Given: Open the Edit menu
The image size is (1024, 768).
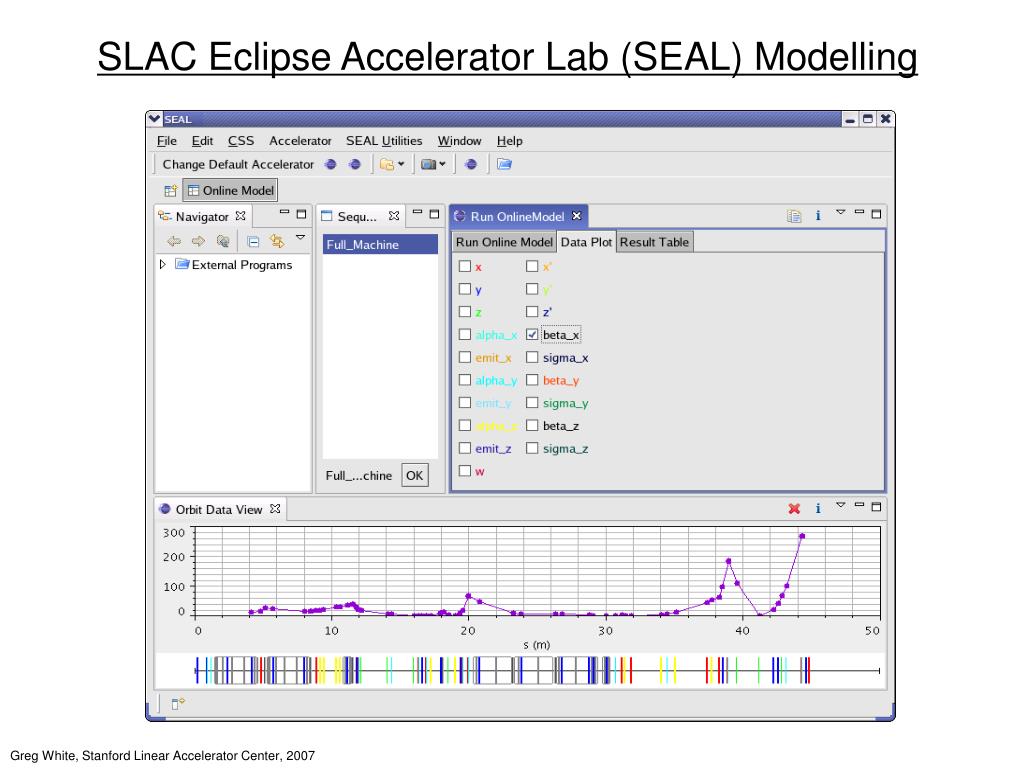Looking at the screenshot, I should 202,141.
